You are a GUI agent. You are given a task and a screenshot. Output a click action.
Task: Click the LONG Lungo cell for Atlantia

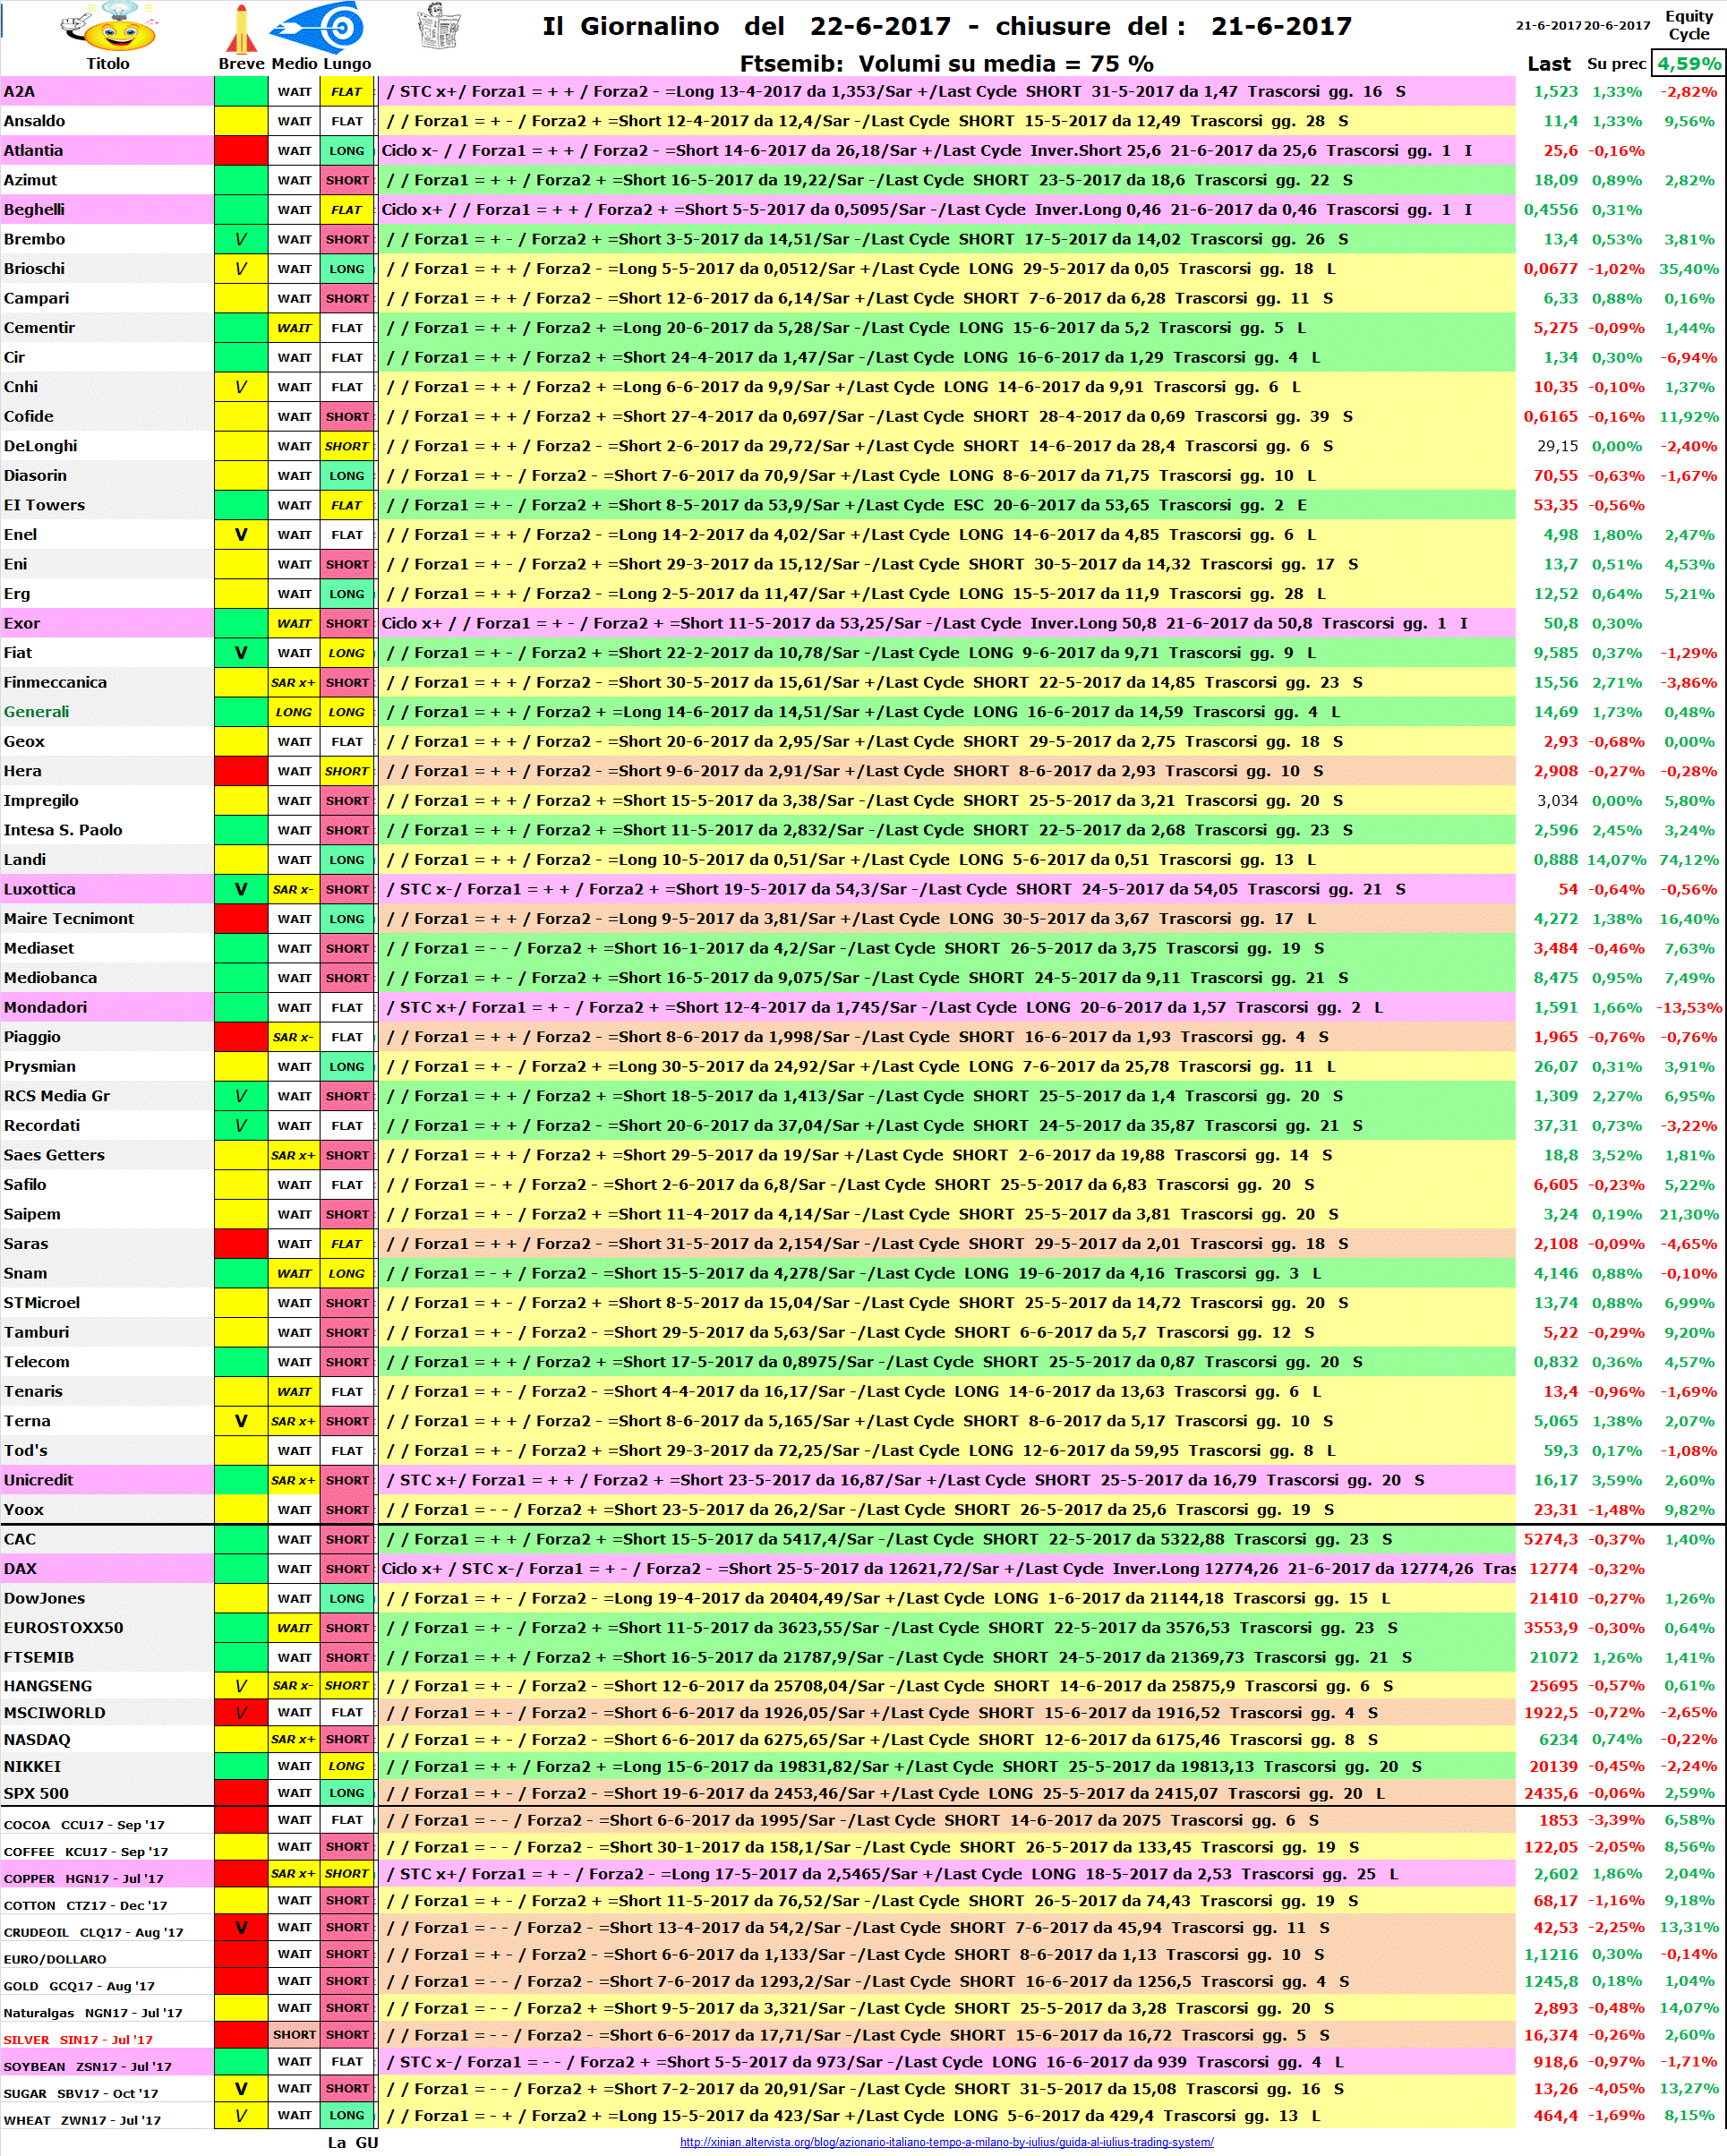click(347, 151)
